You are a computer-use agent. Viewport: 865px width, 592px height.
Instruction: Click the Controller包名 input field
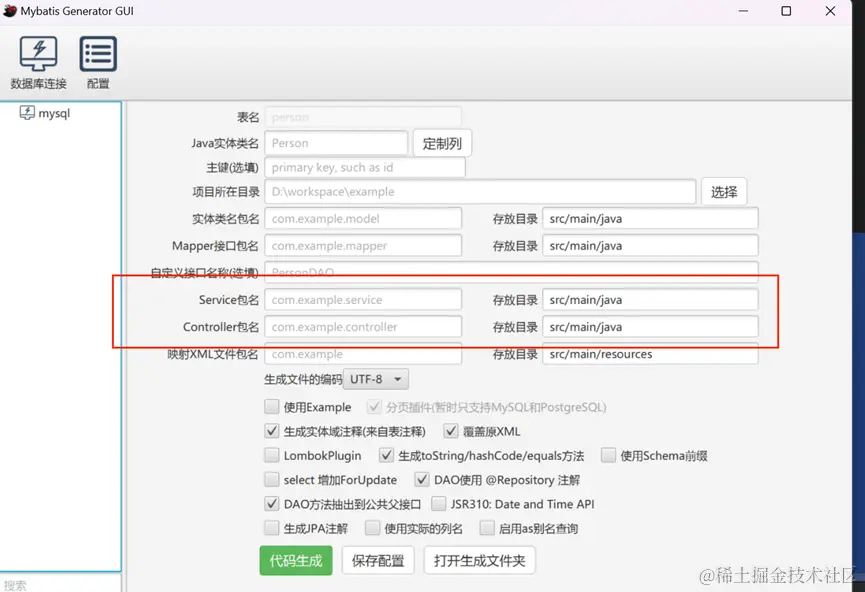[x=363, y=327]
